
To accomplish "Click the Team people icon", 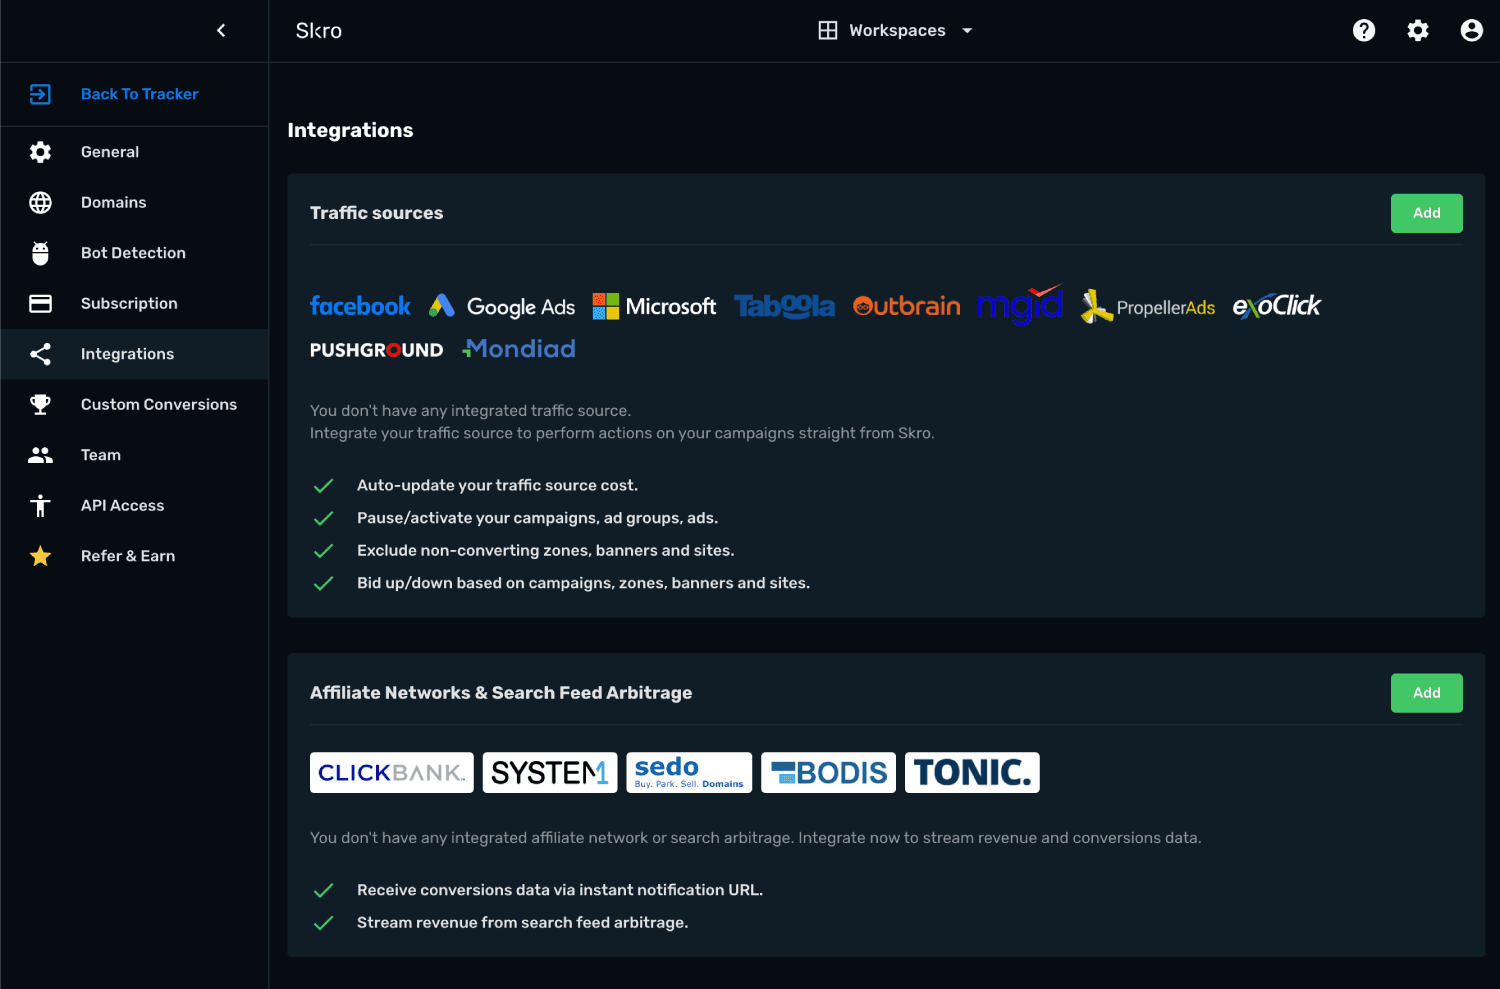I will pyautogui.click(x=40, y=455).
